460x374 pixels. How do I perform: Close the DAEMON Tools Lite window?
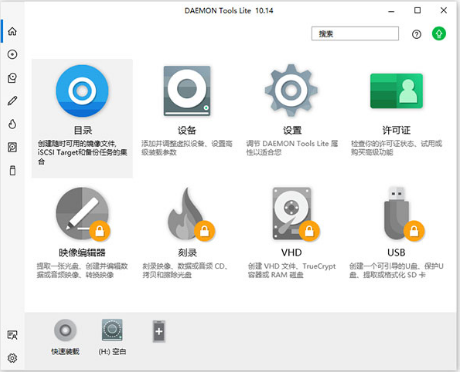click(x=444, y=10)
